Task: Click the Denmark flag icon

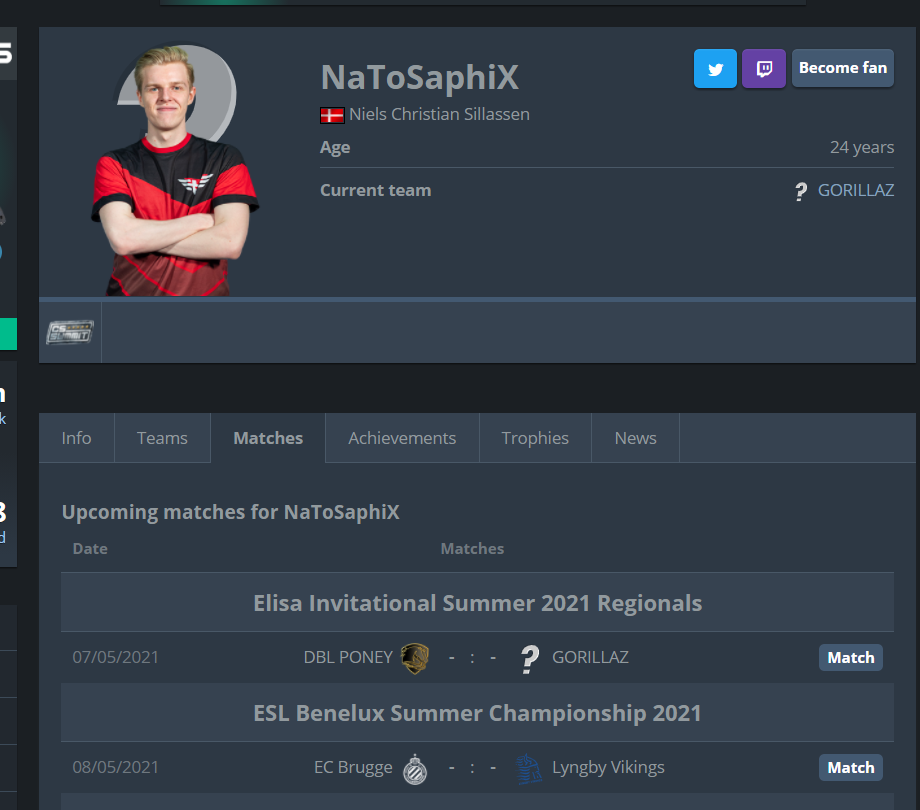Action: coord(332,115)
